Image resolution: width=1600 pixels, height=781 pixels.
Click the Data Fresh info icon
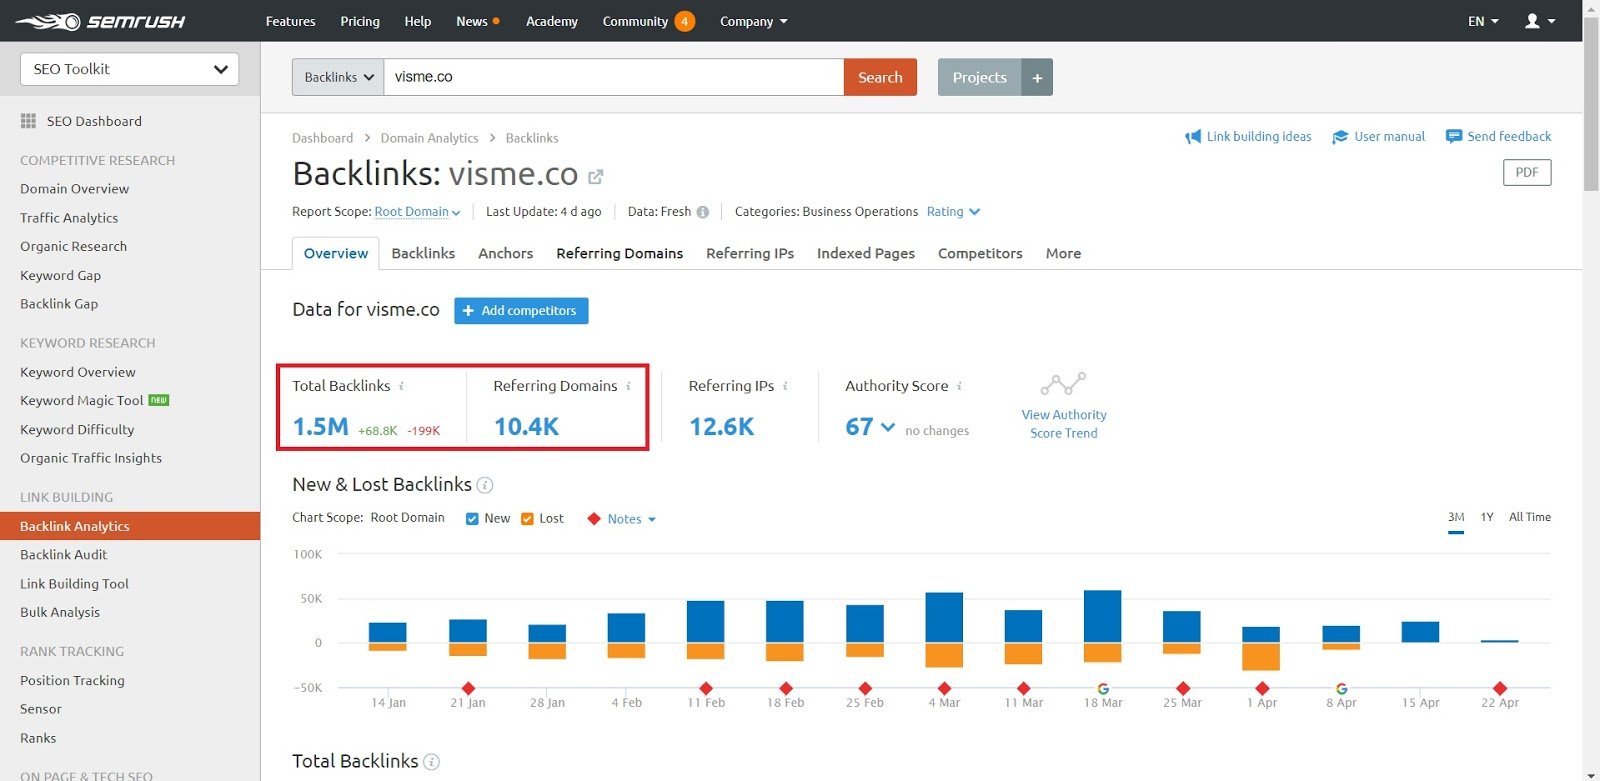pyautogui.click(x=703, y=212)
